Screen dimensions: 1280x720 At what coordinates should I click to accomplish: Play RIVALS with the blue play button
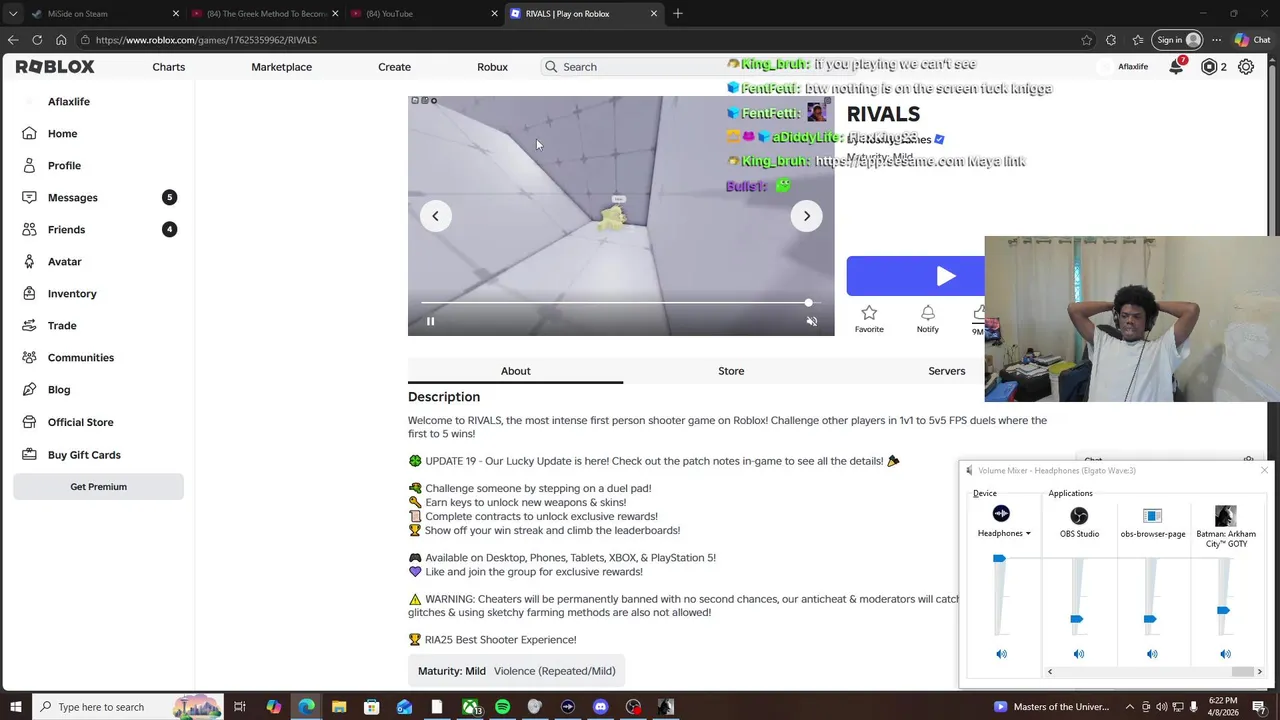click(915, 276)
